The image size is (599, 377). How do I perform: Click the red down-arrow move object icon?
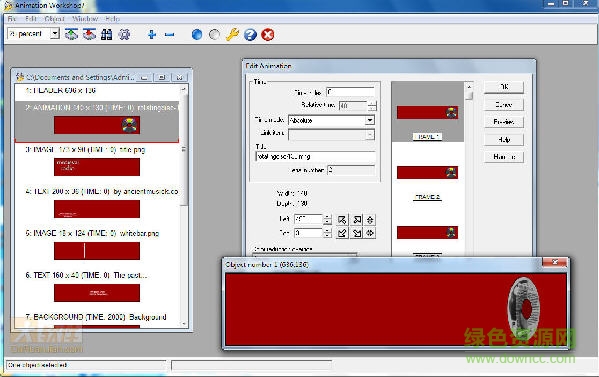click(89, 34)
